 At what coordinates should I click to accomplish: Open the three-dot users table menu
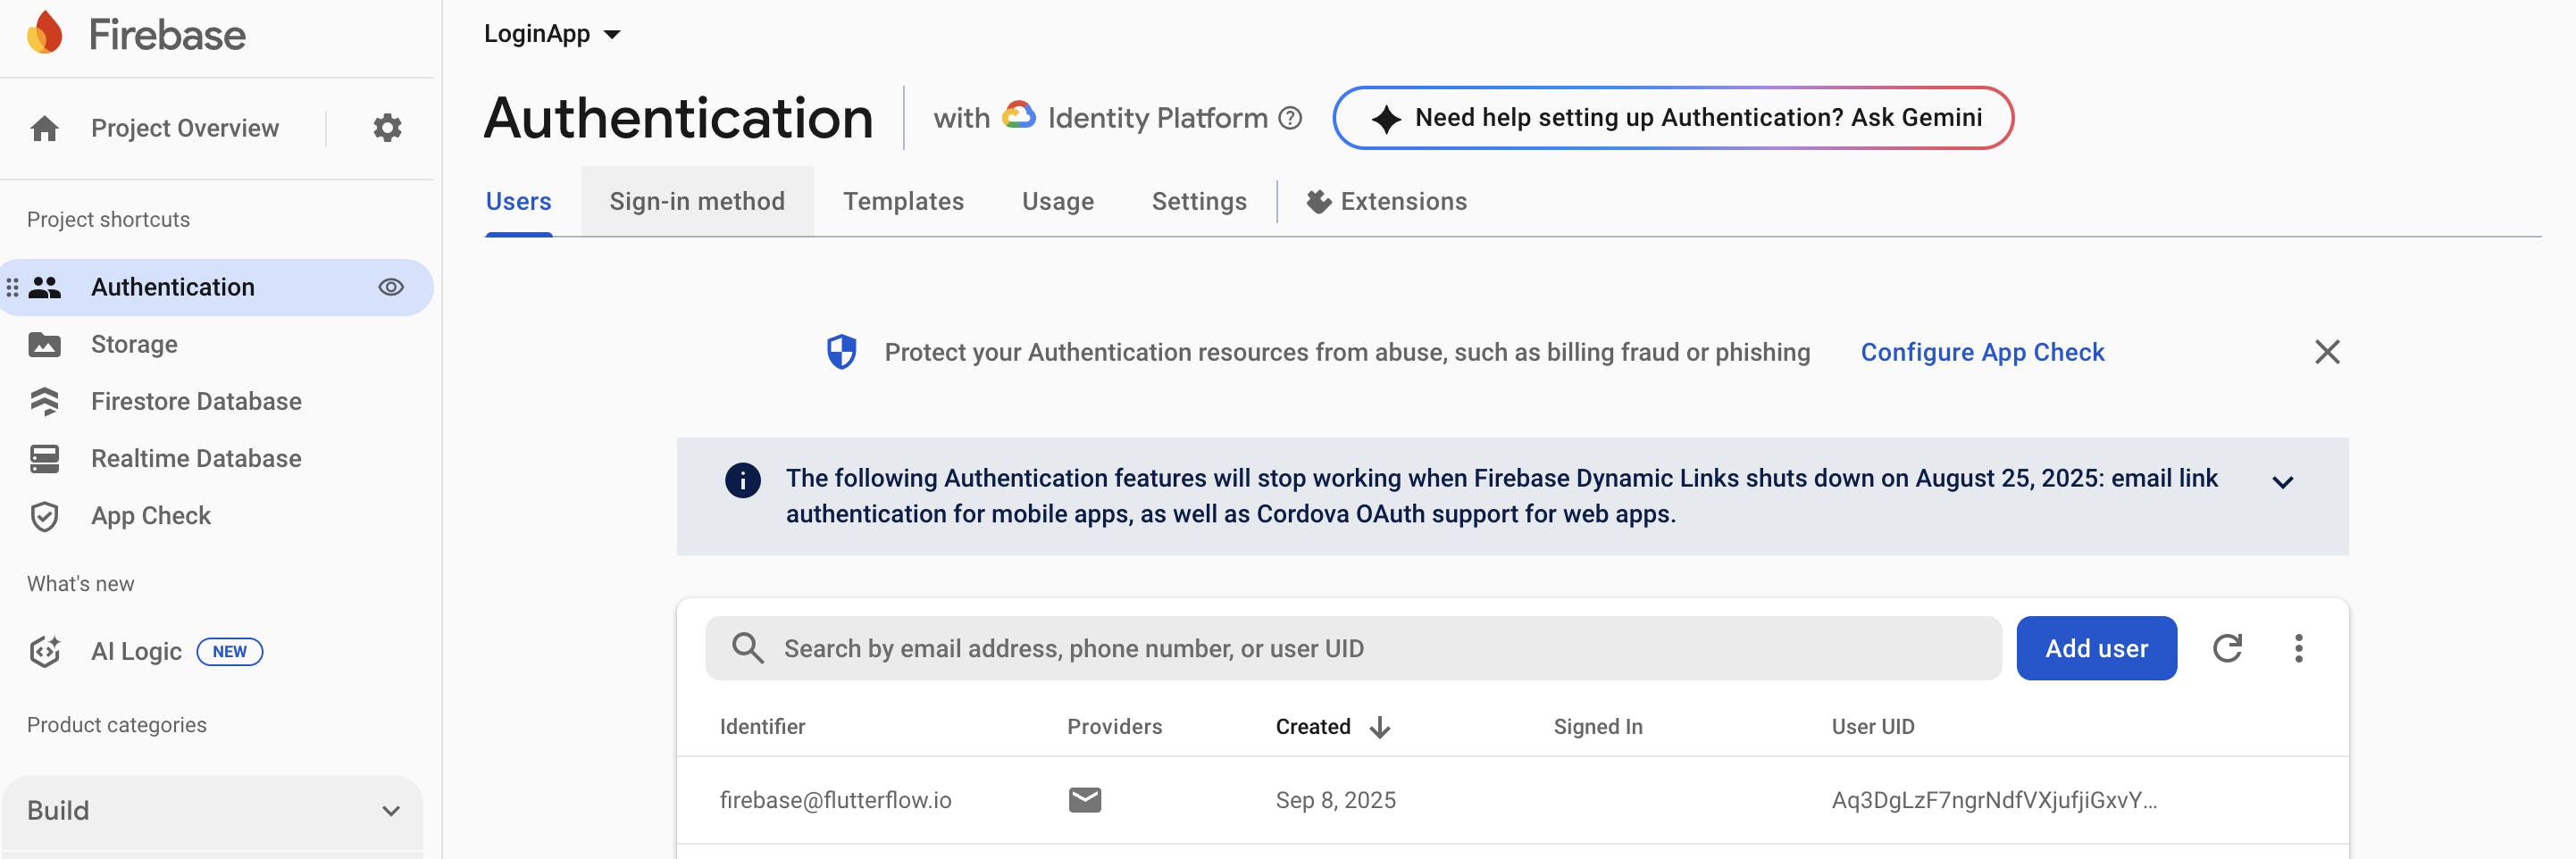point(2298,648)
